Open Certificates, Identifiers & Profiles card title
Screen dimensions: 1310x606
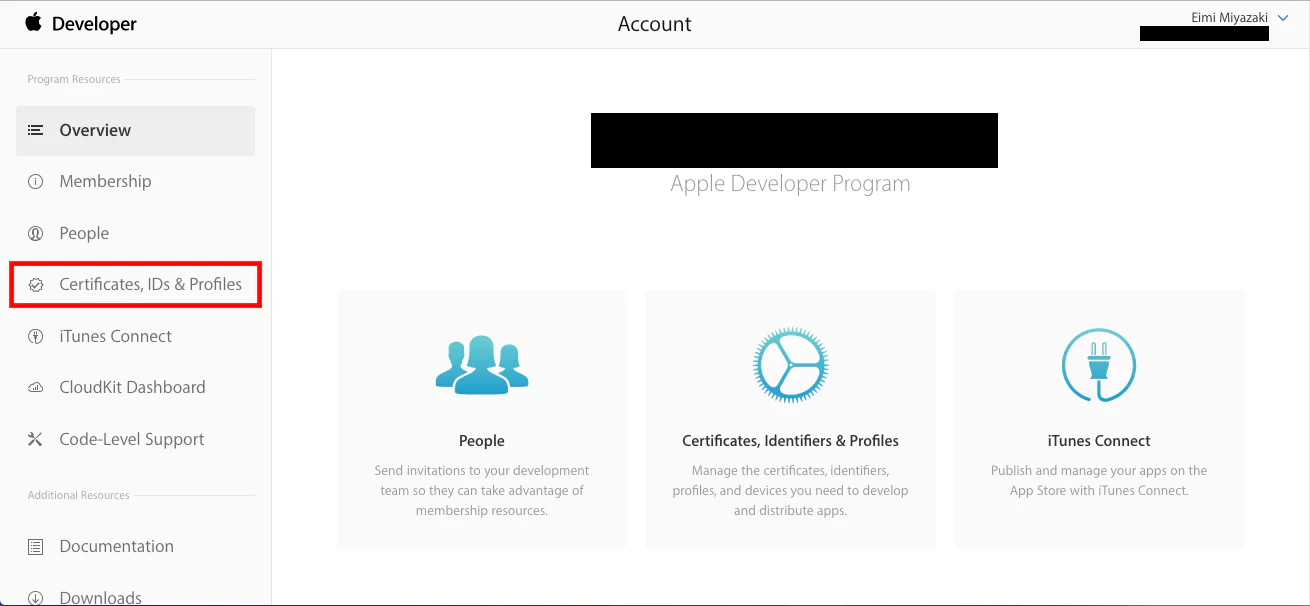point(790,441)
